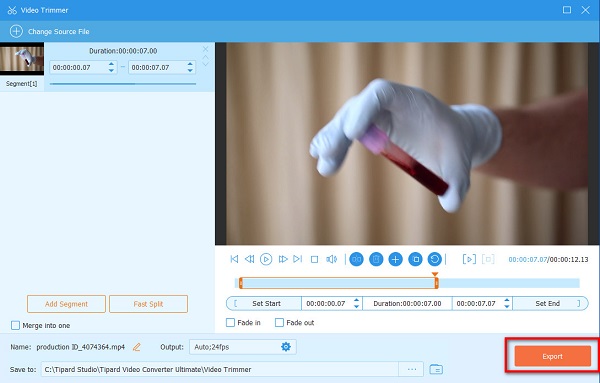
Task: Enable the Fade in checkbox
Action: click(x=230, y=323)
